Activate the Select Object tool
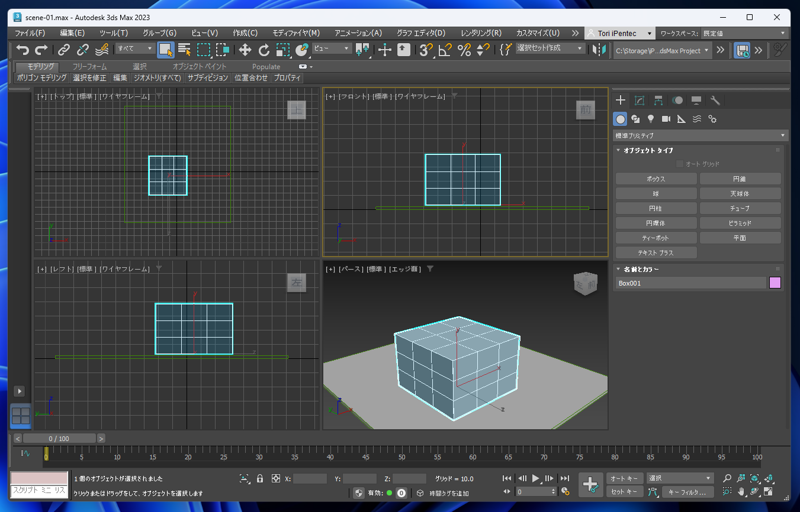The image size is (800, 512). 165,49
